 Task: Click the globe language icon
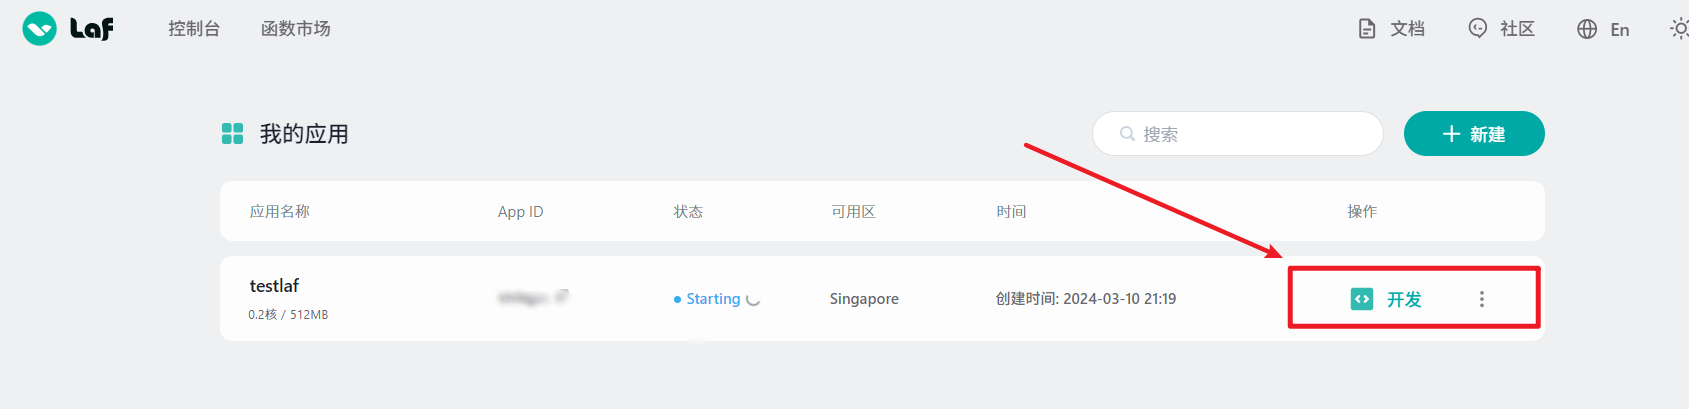[x=1587, y=29]
